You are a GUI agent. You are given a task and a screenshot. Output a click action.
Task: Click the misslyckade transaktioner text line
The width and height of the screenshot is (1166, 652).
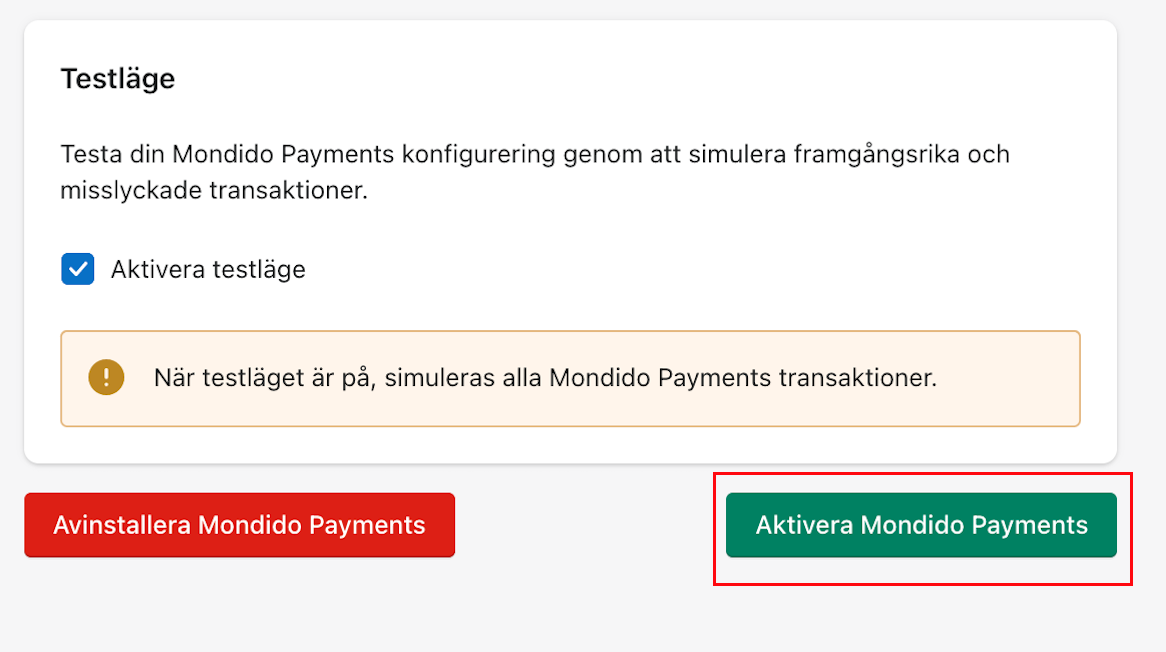pyautogui.click(x=214, y=190)
